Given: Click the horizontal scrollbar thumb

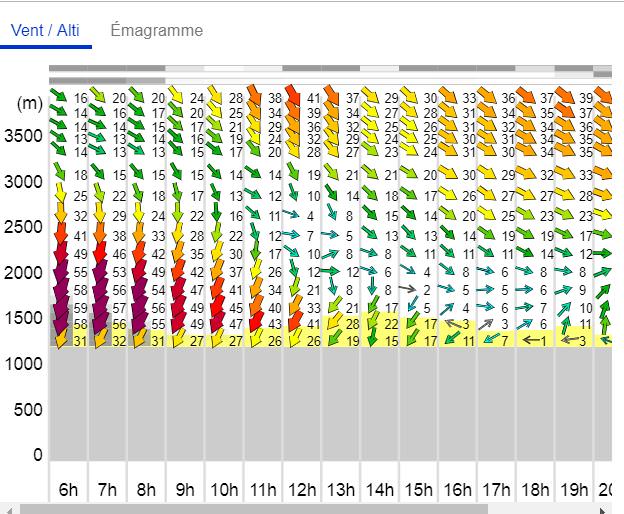Looking at the screenshot, I should point(254,510).
